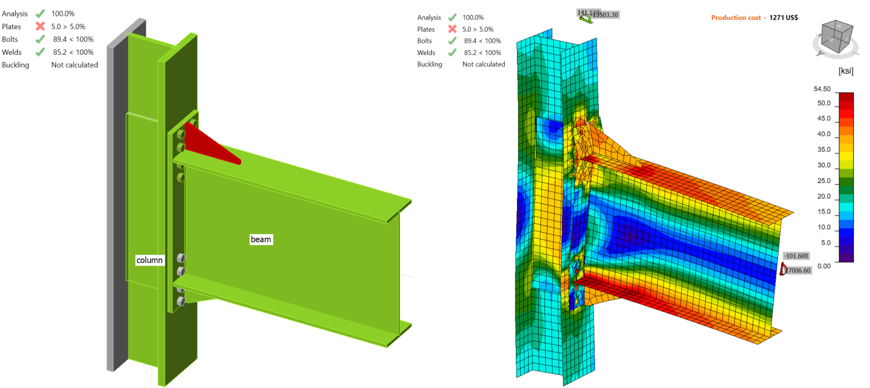Click the red Plates failure cross in left panel
This screenshot has width=870, height=388.
[40, 26]
